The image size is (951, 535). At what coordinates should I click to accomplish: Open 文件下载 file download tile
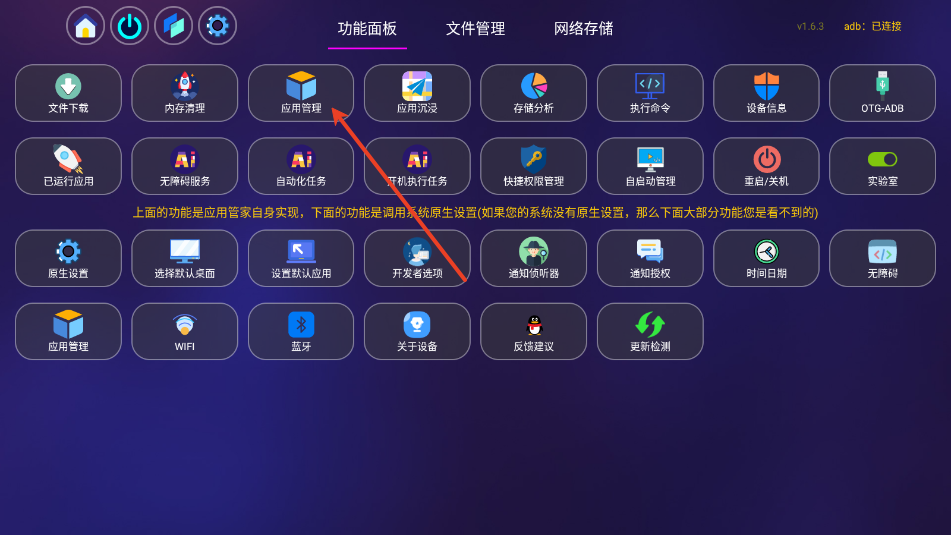coord(69,93)
